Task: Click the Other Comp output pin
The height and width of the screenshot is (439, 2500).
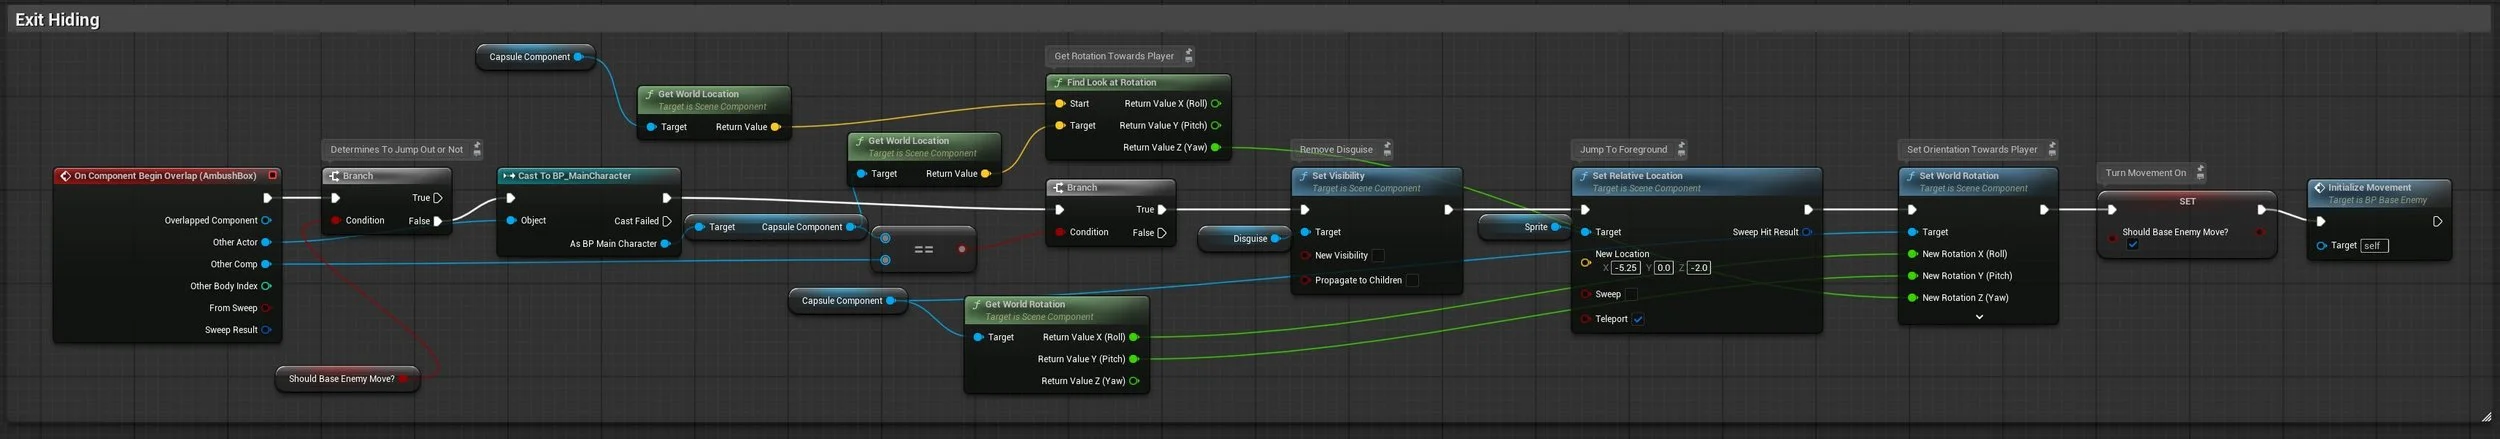Action: point(266,264)
